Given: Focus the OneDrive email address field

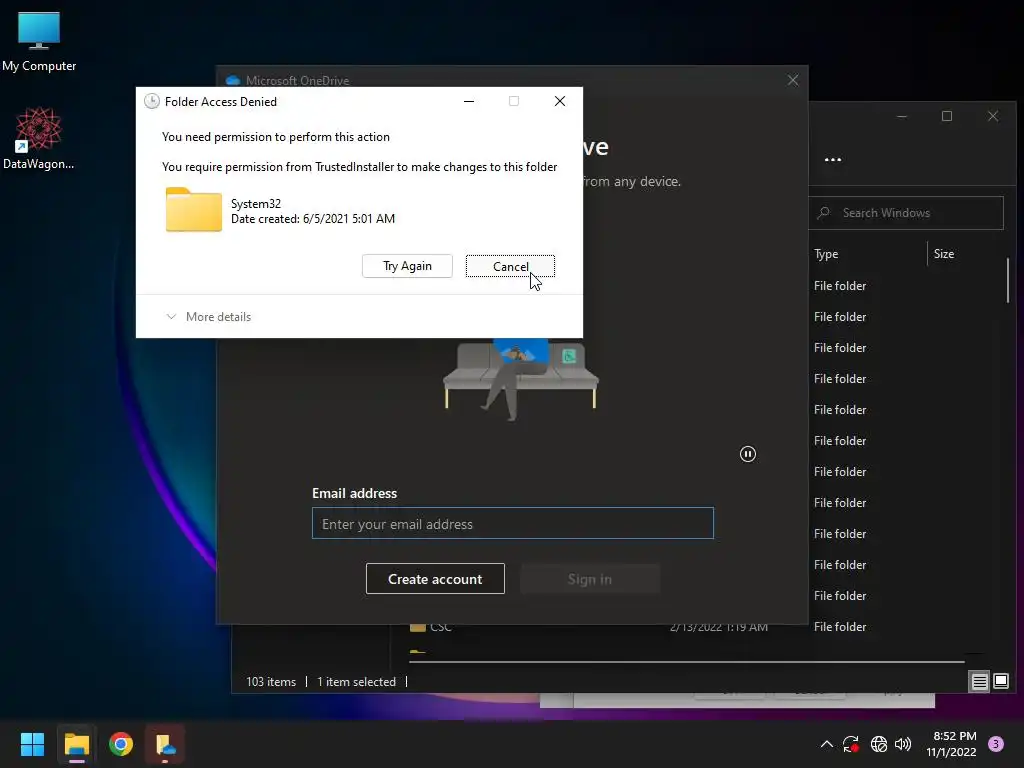Looking at the screenshot, I should click(x=513, y=523).
